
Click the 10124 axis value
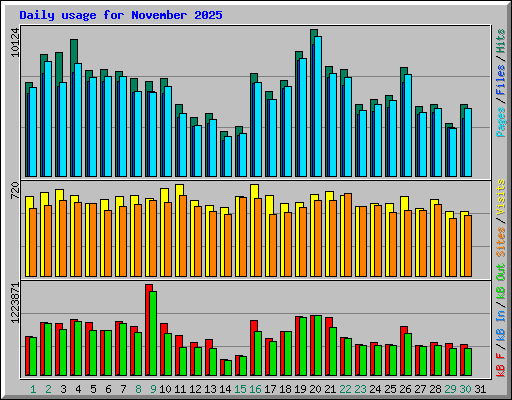[x=15, y=43]
